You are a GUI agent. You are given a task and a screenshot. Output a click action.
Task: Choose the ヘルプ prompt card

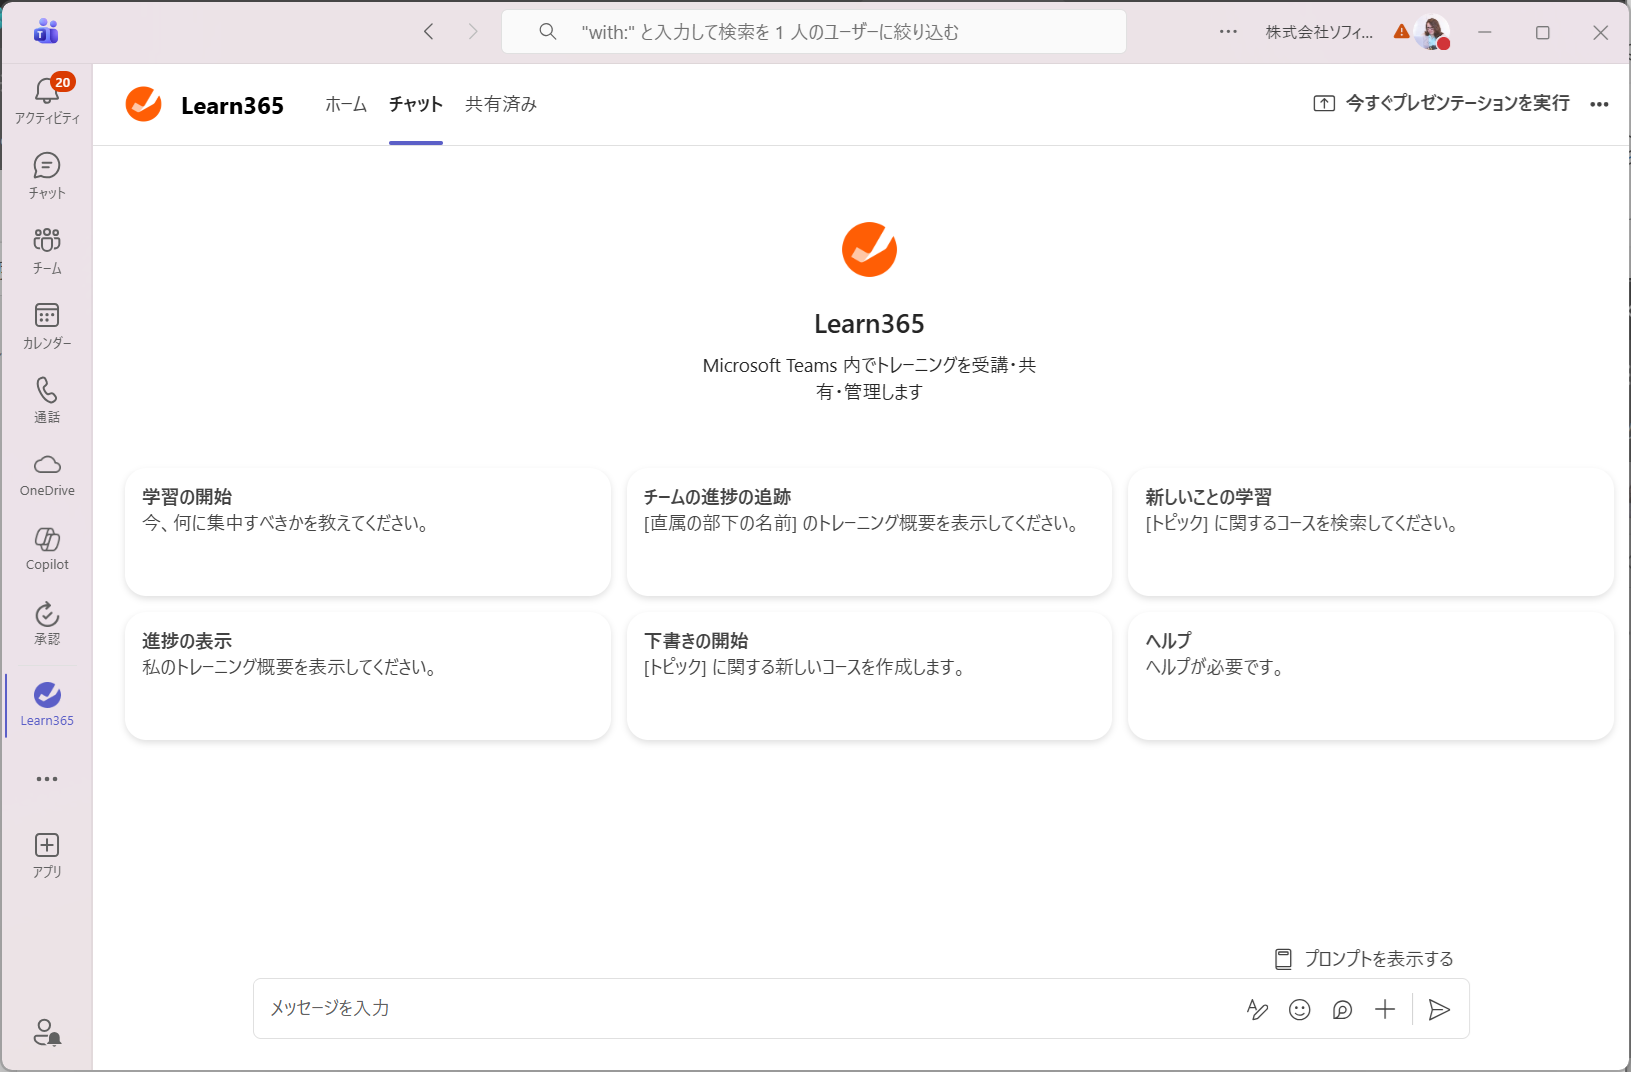1371,676
